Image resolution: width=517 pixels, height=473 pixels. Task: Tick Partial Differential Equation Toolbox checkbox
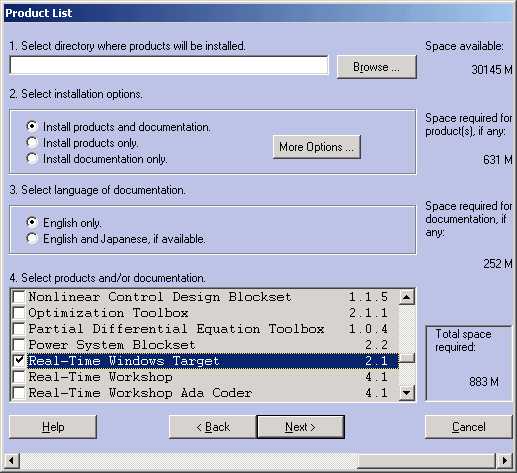(19, 329)
